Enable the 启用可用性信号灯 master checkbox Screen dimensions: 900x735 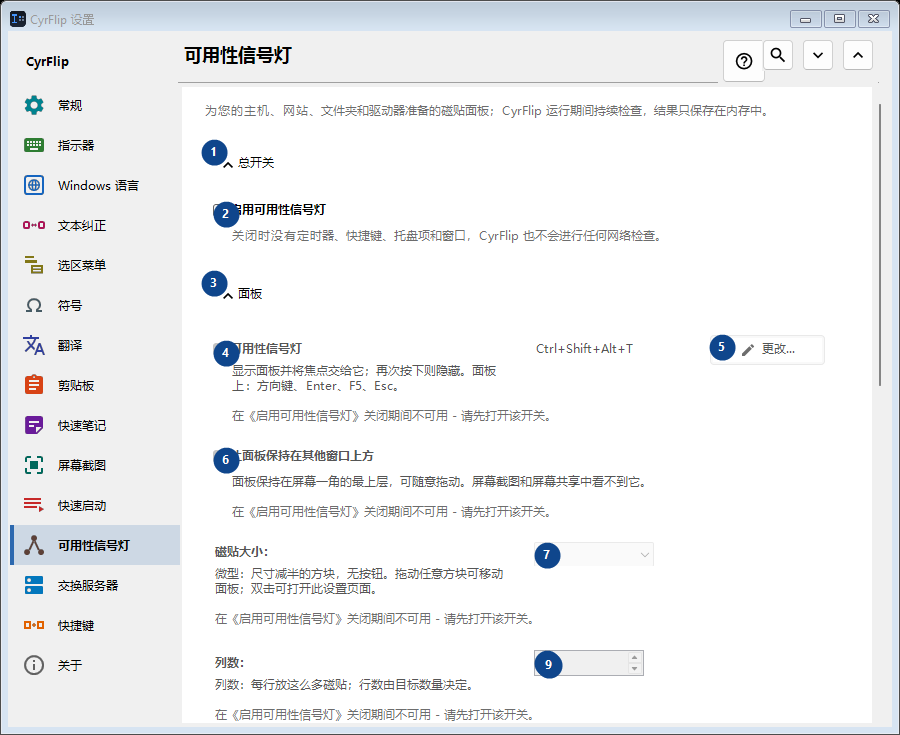220,210
